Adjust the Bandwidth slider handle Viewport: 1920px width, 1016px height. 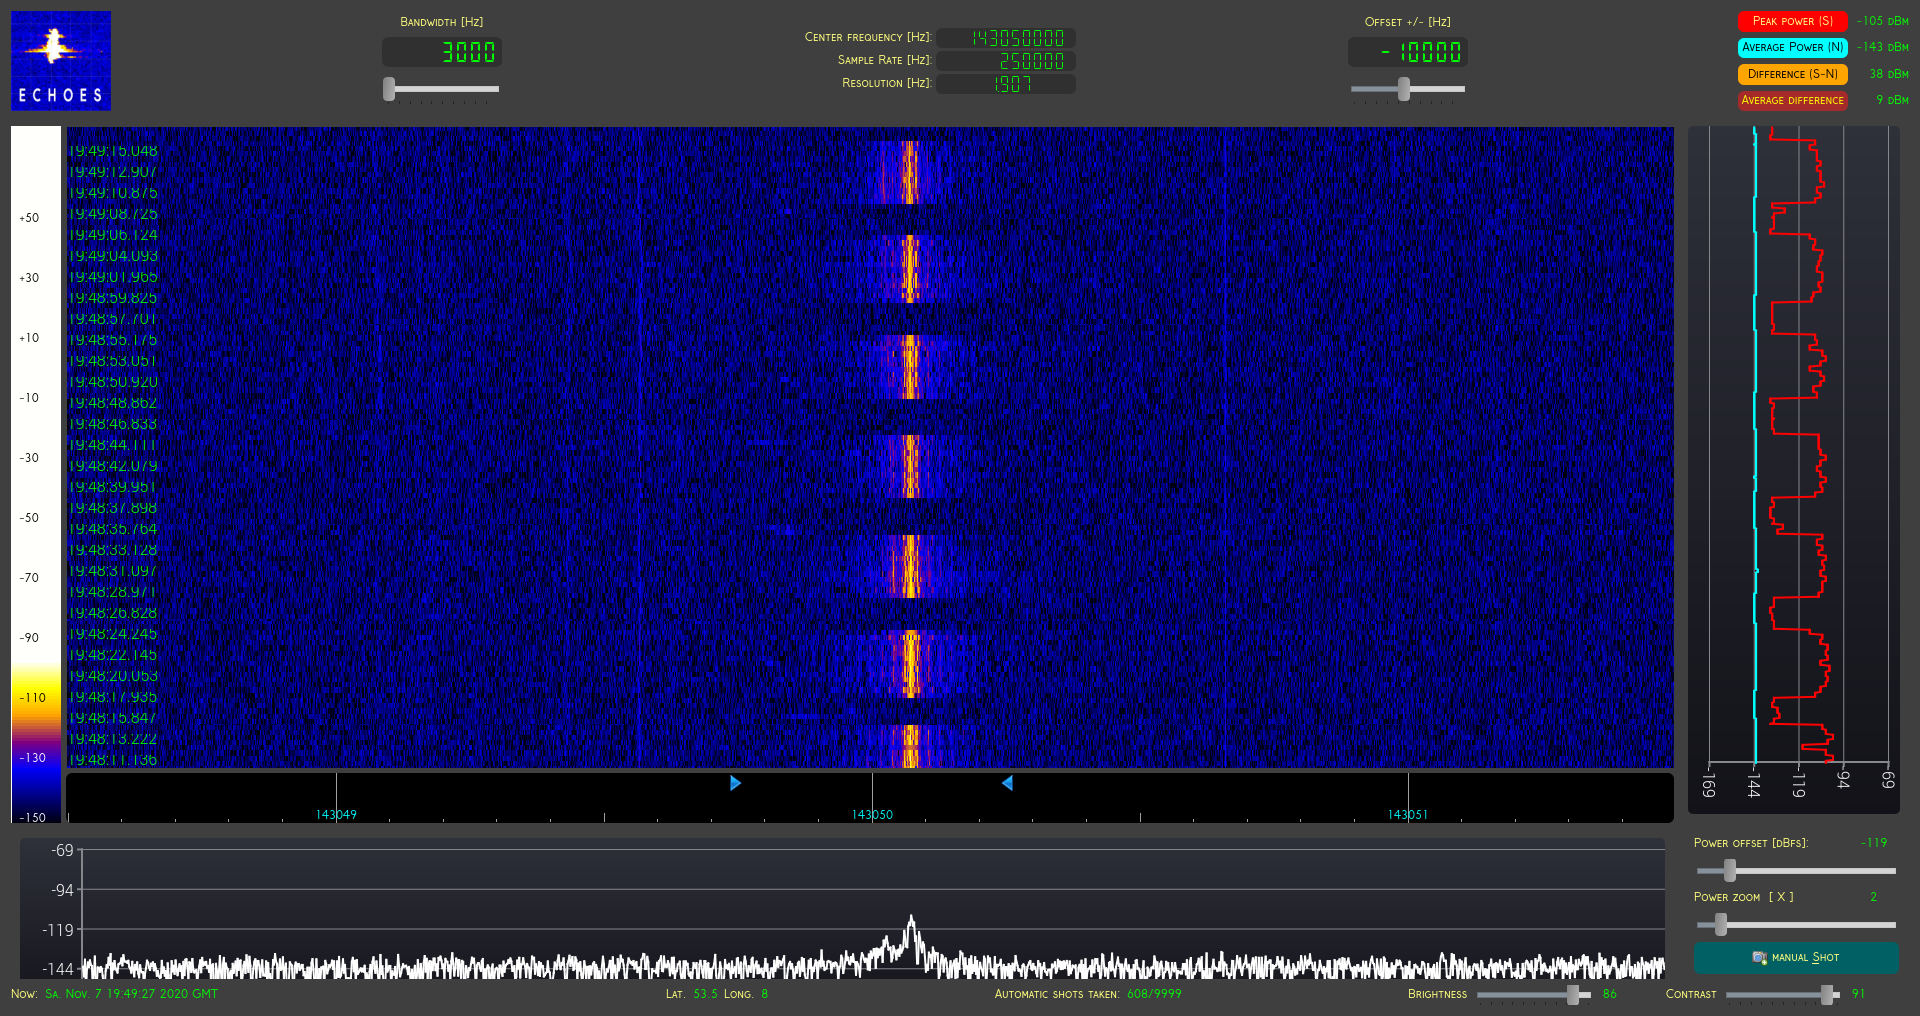click(389, 89)
